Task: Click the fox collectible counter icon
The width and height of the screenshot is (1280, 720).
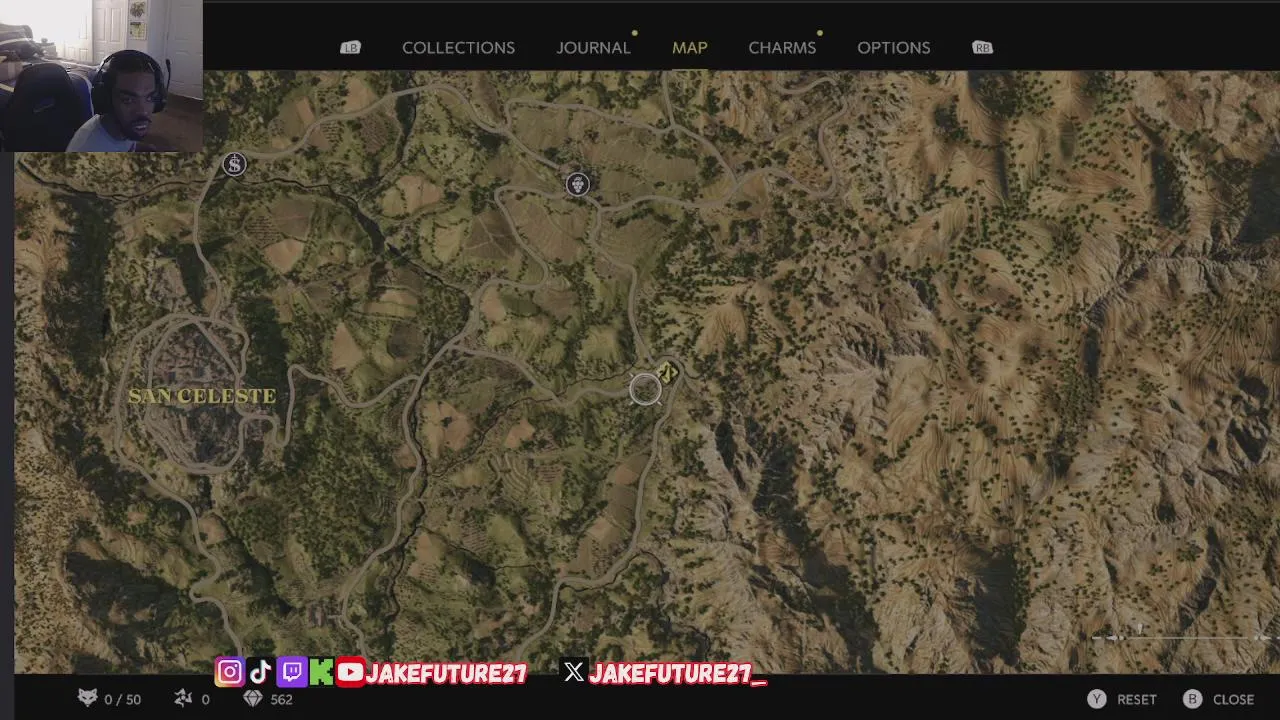Action: [88, 698]
